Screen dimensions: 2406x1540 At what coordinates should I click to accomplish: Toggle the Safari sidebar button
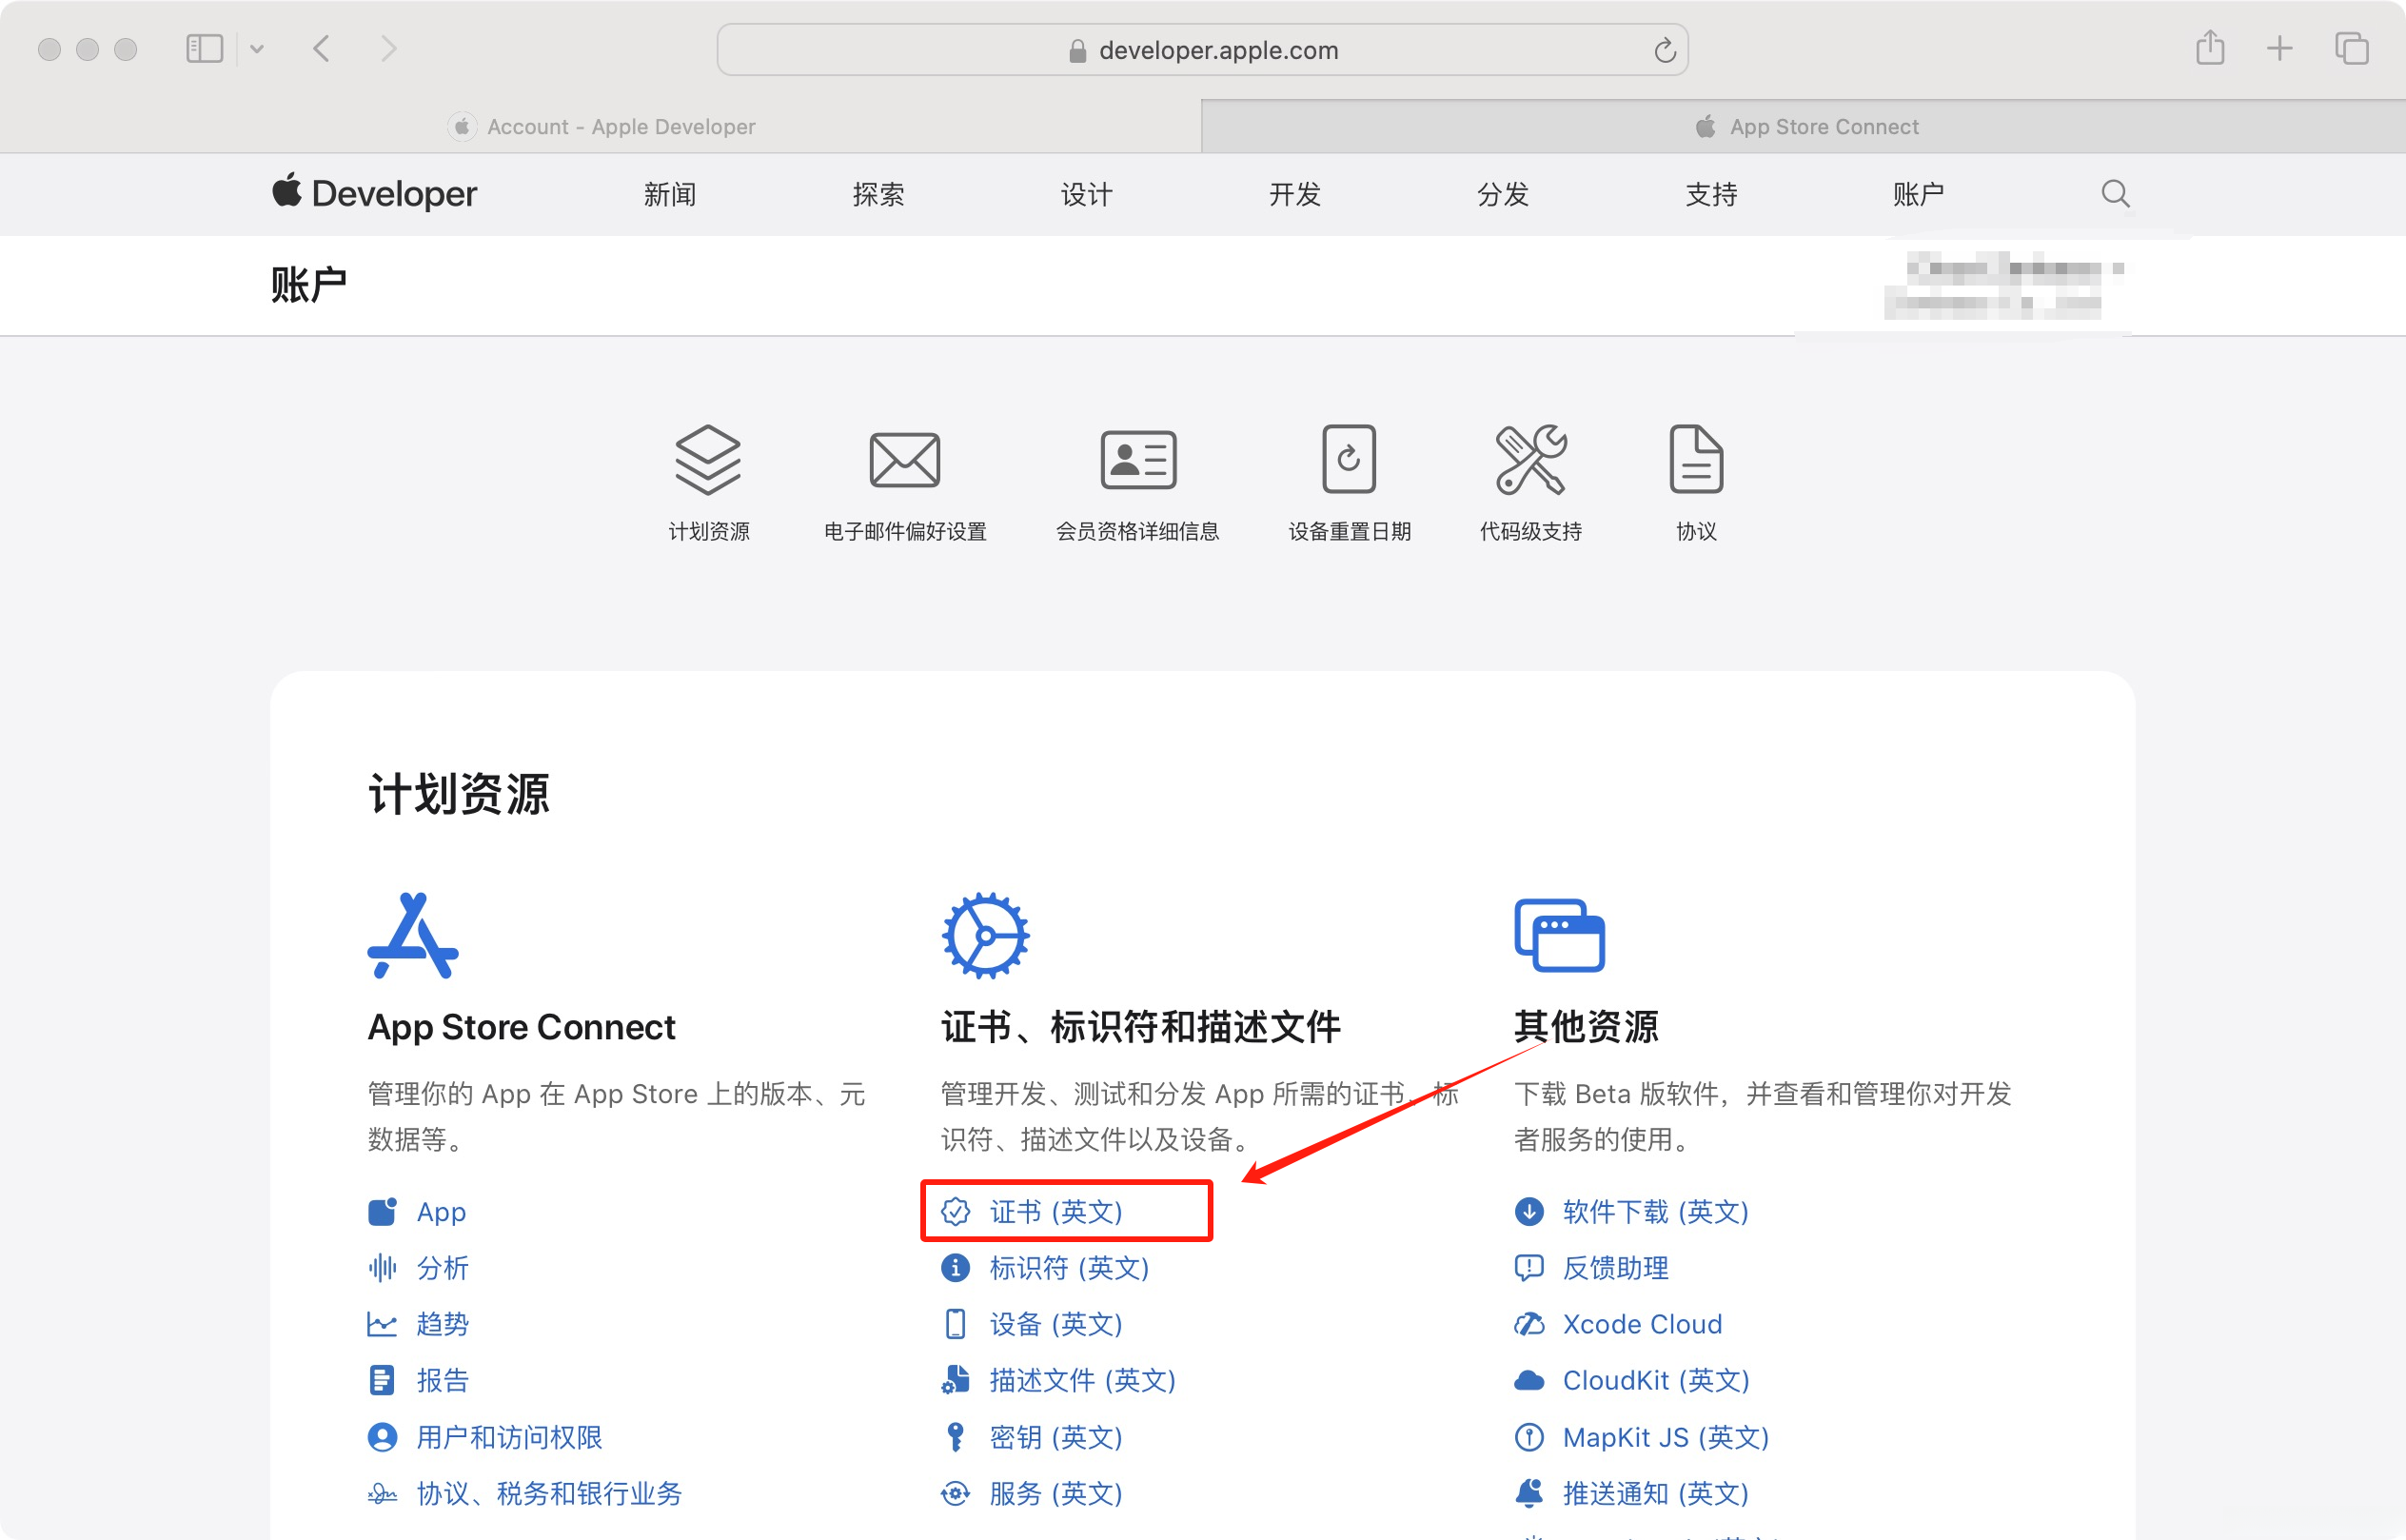[204, 48]
